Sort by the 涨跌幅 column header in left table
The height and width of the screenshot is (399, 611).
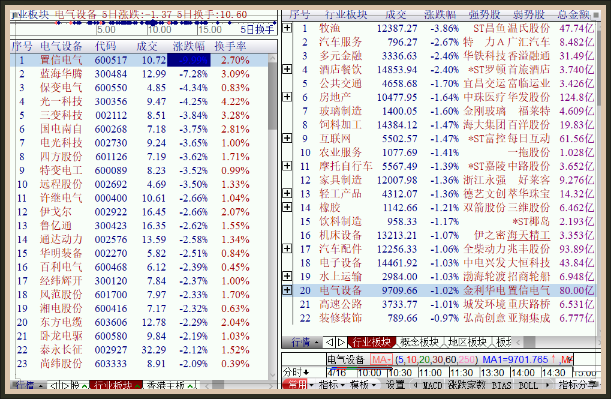(x=189, y=46)
